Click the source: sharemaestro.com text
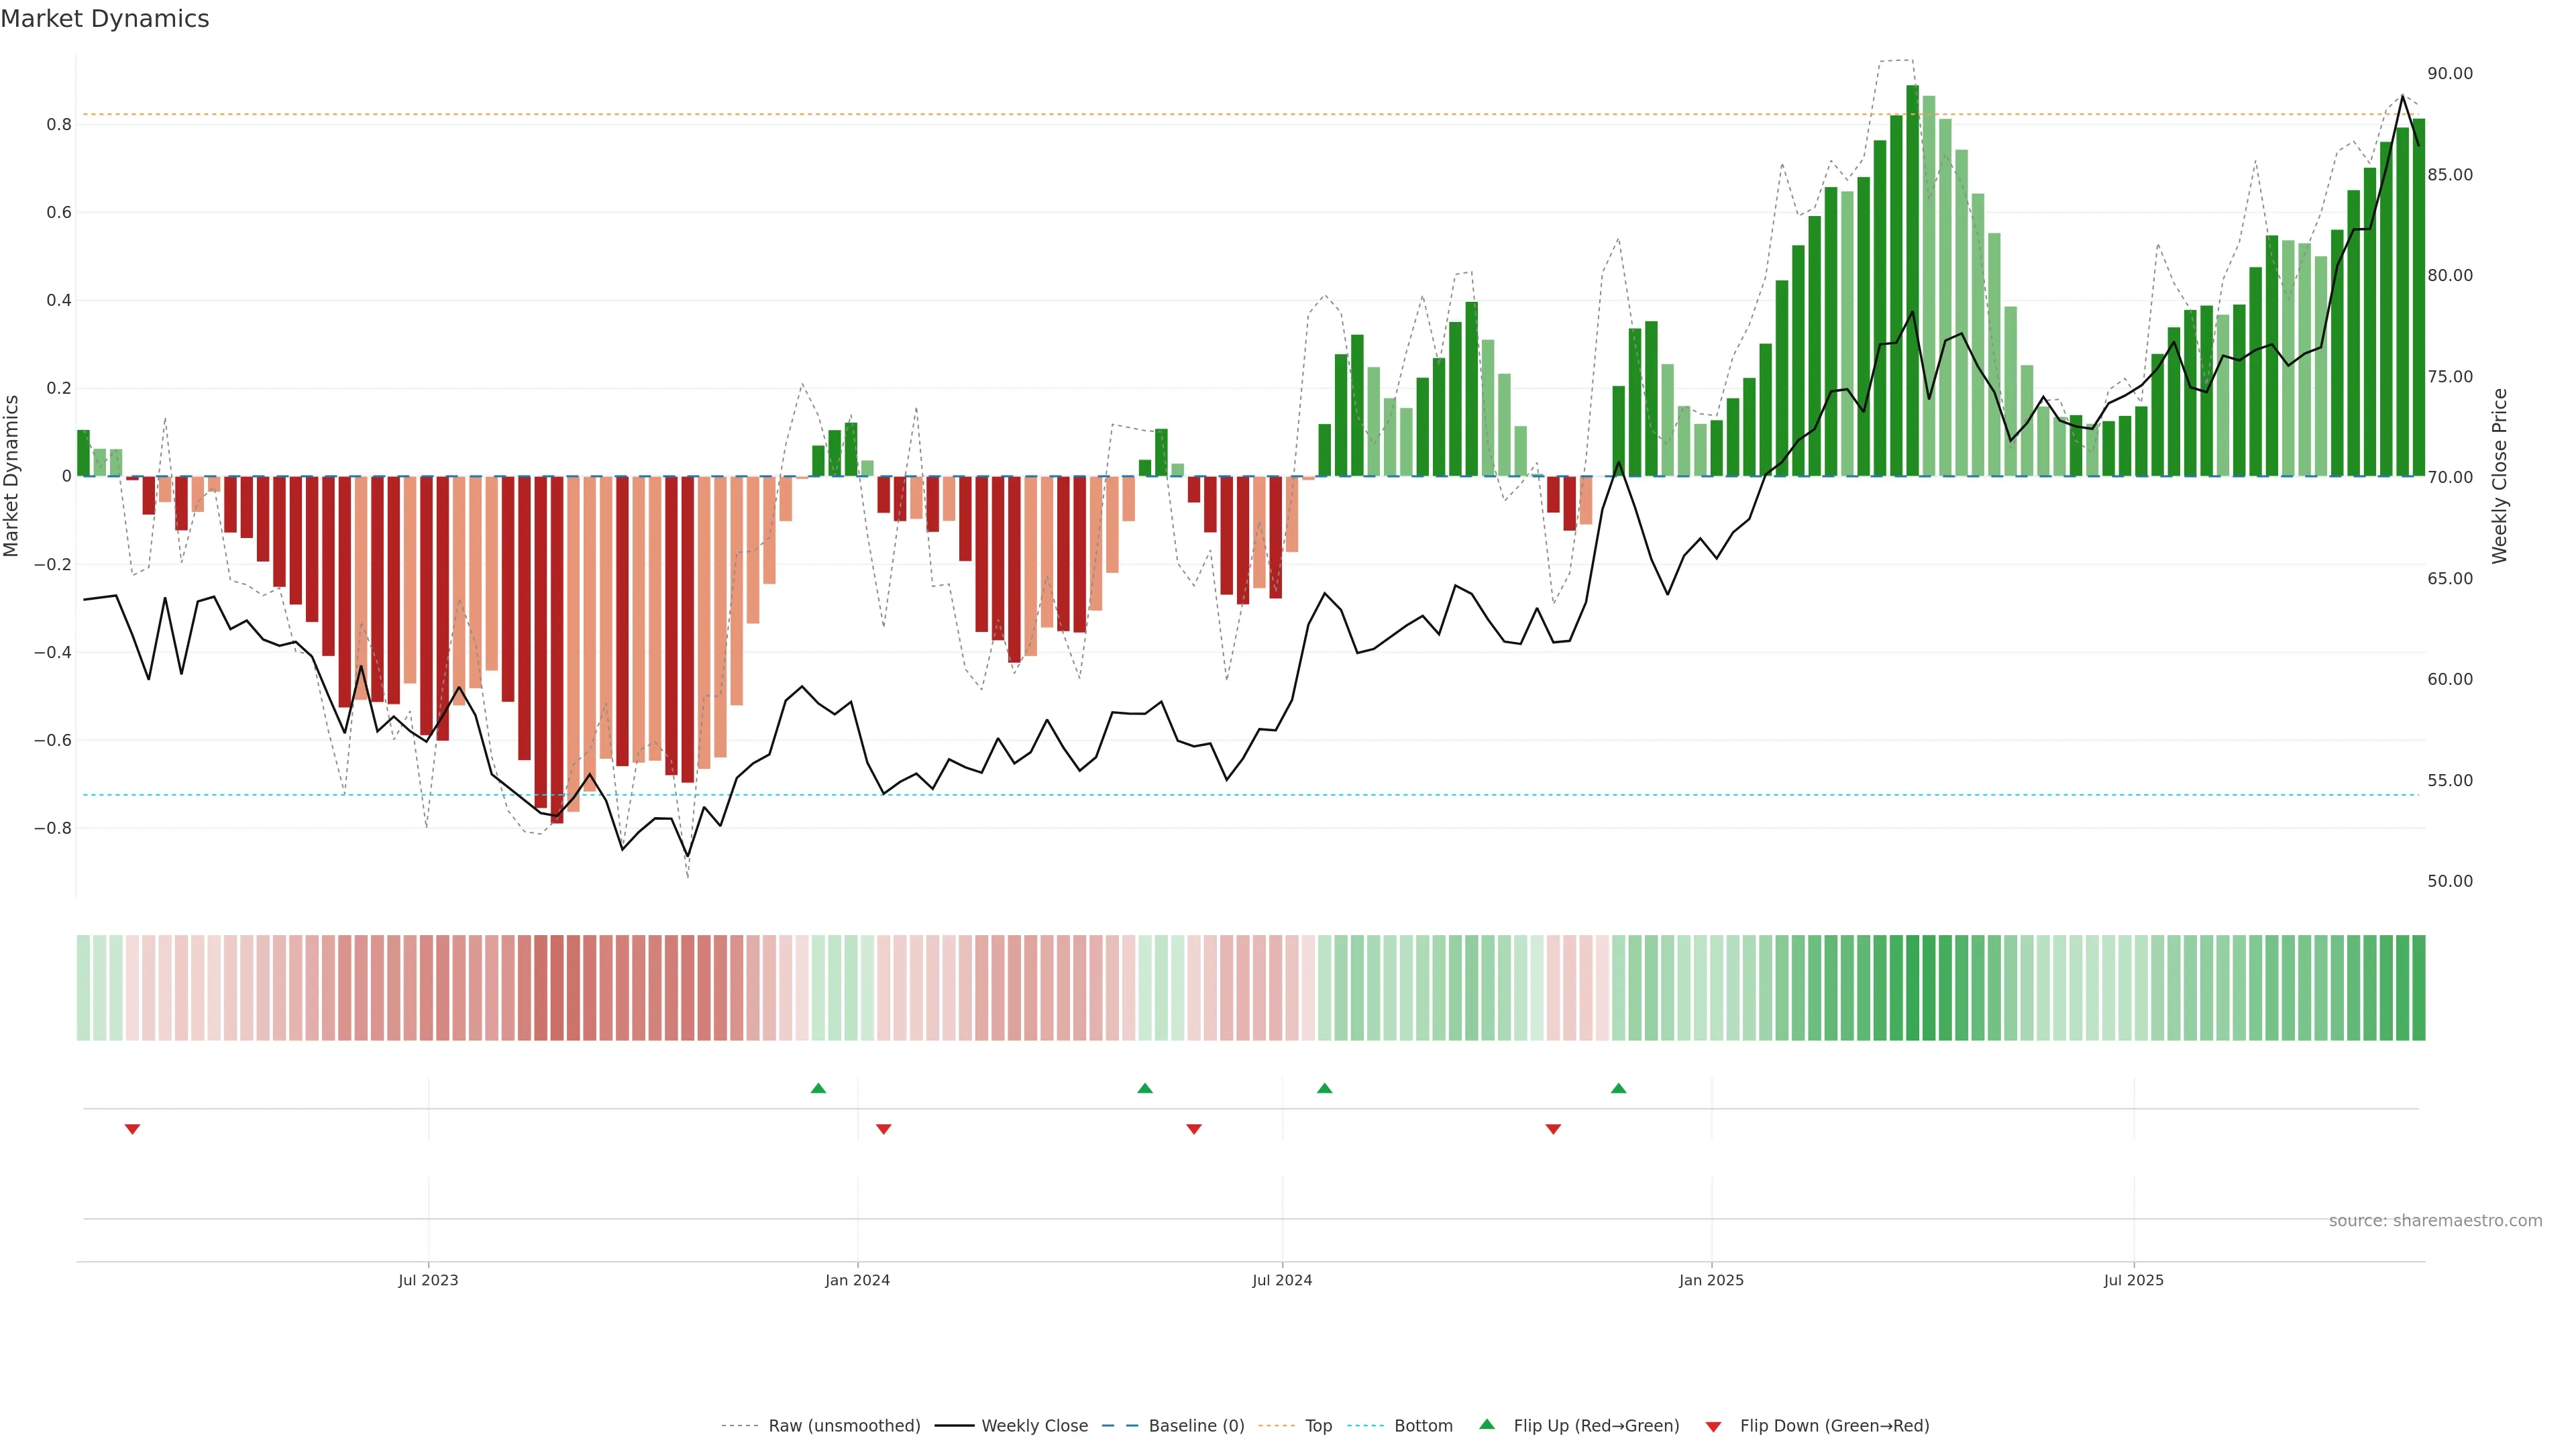This screenshot has width=2576, height=1449. pyautogui.click(x=2435, y=1220)
